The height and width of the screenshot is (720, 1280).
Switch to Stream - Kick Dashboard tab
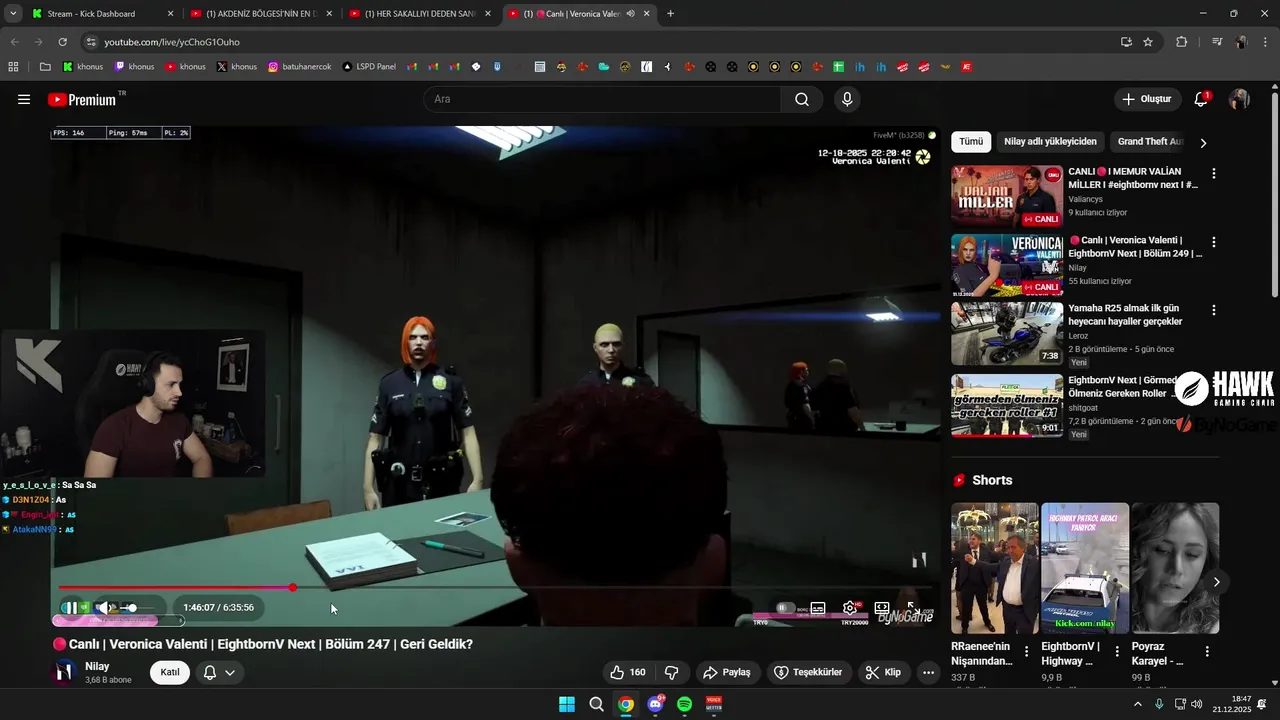click(x=100, y=14)
